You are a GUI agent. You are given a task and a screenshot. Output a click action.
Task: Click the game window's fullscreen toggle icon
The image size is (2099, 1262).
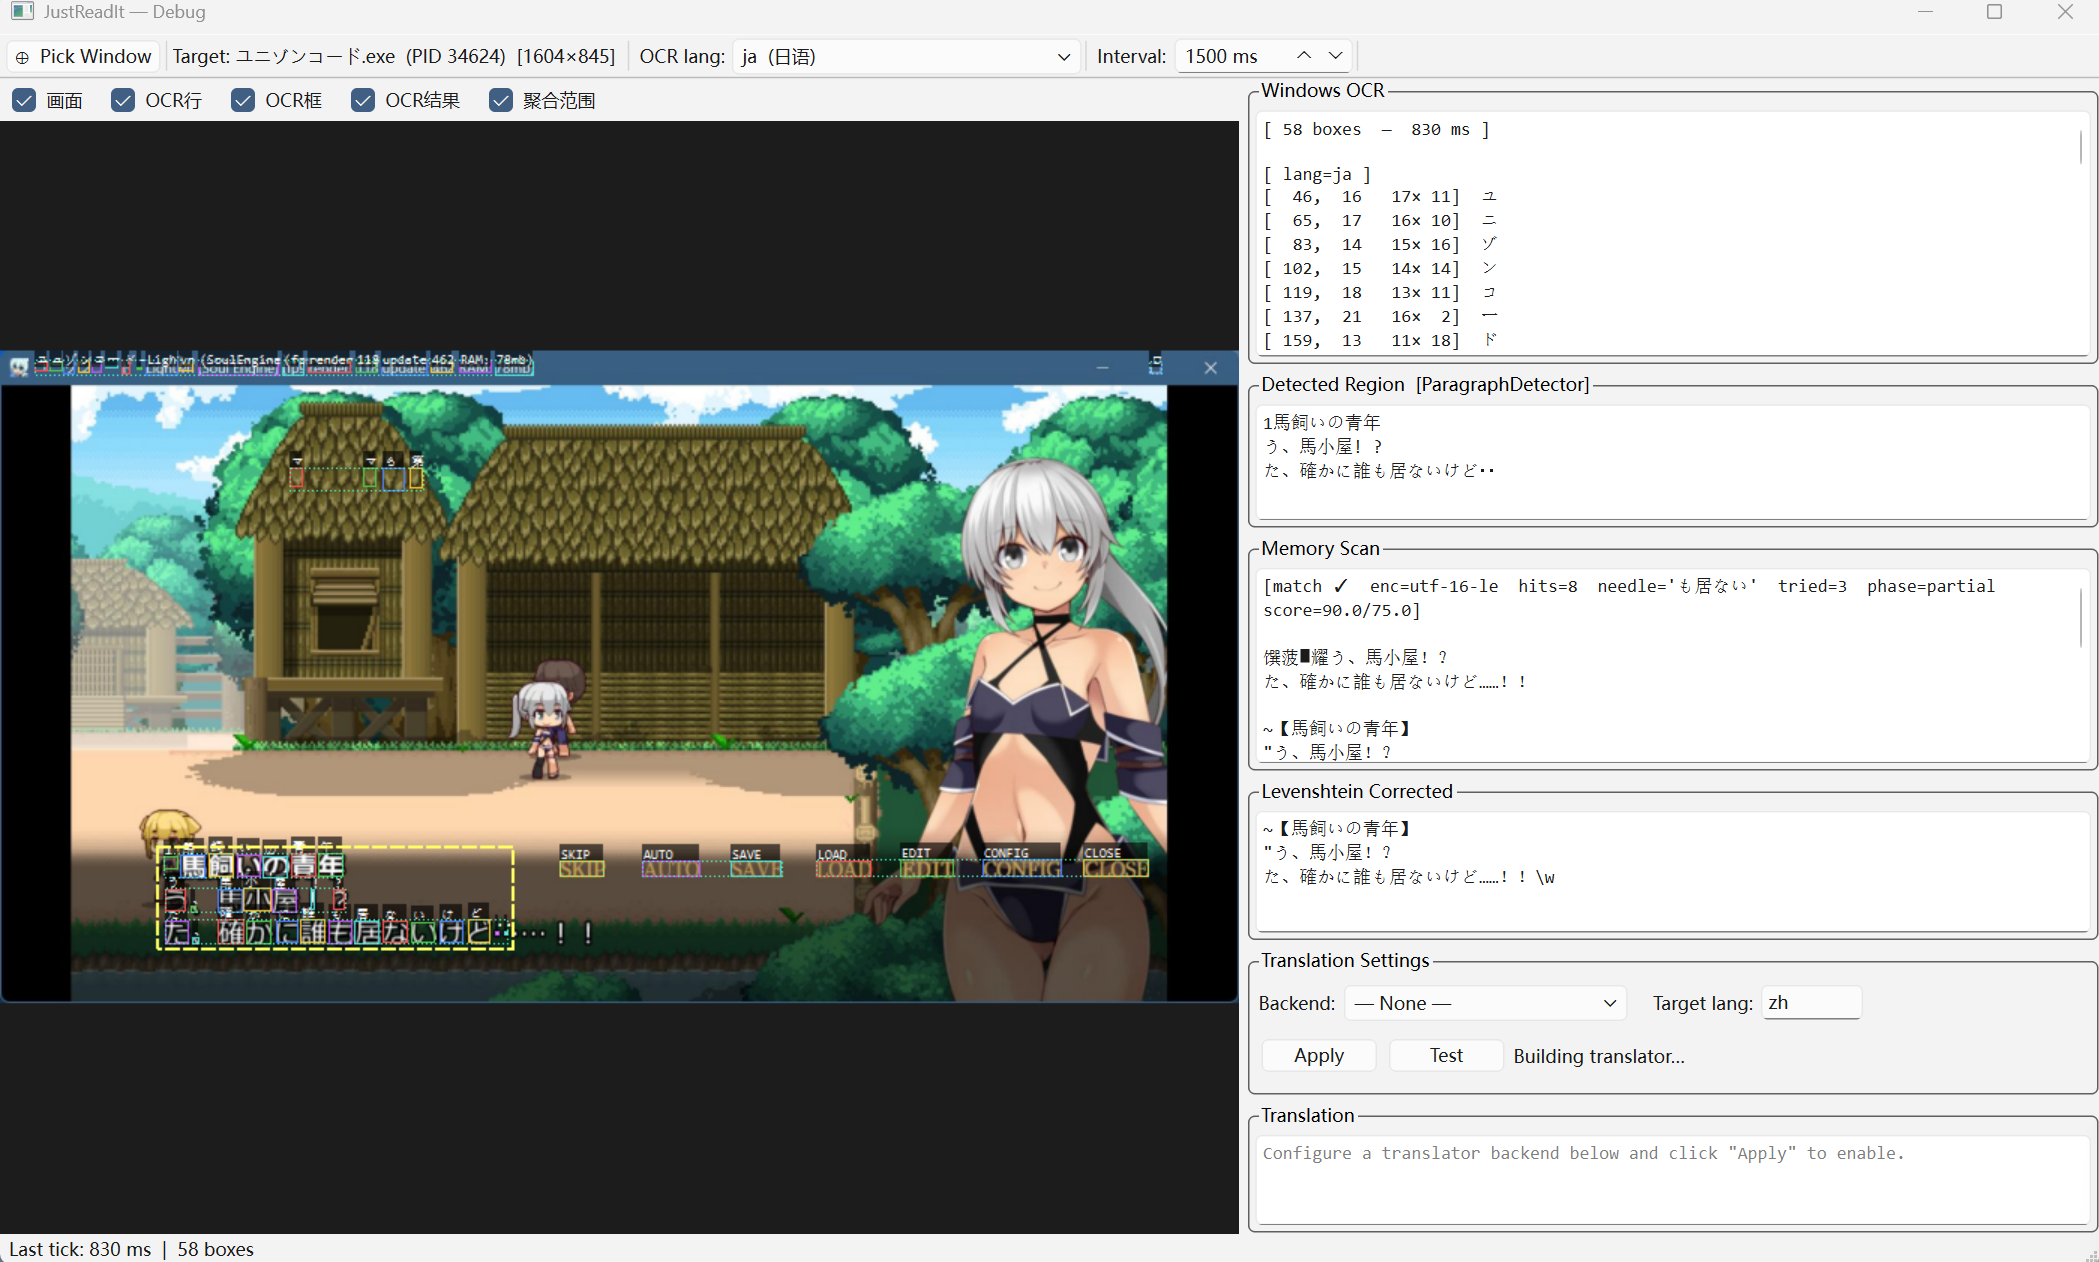1156,366
